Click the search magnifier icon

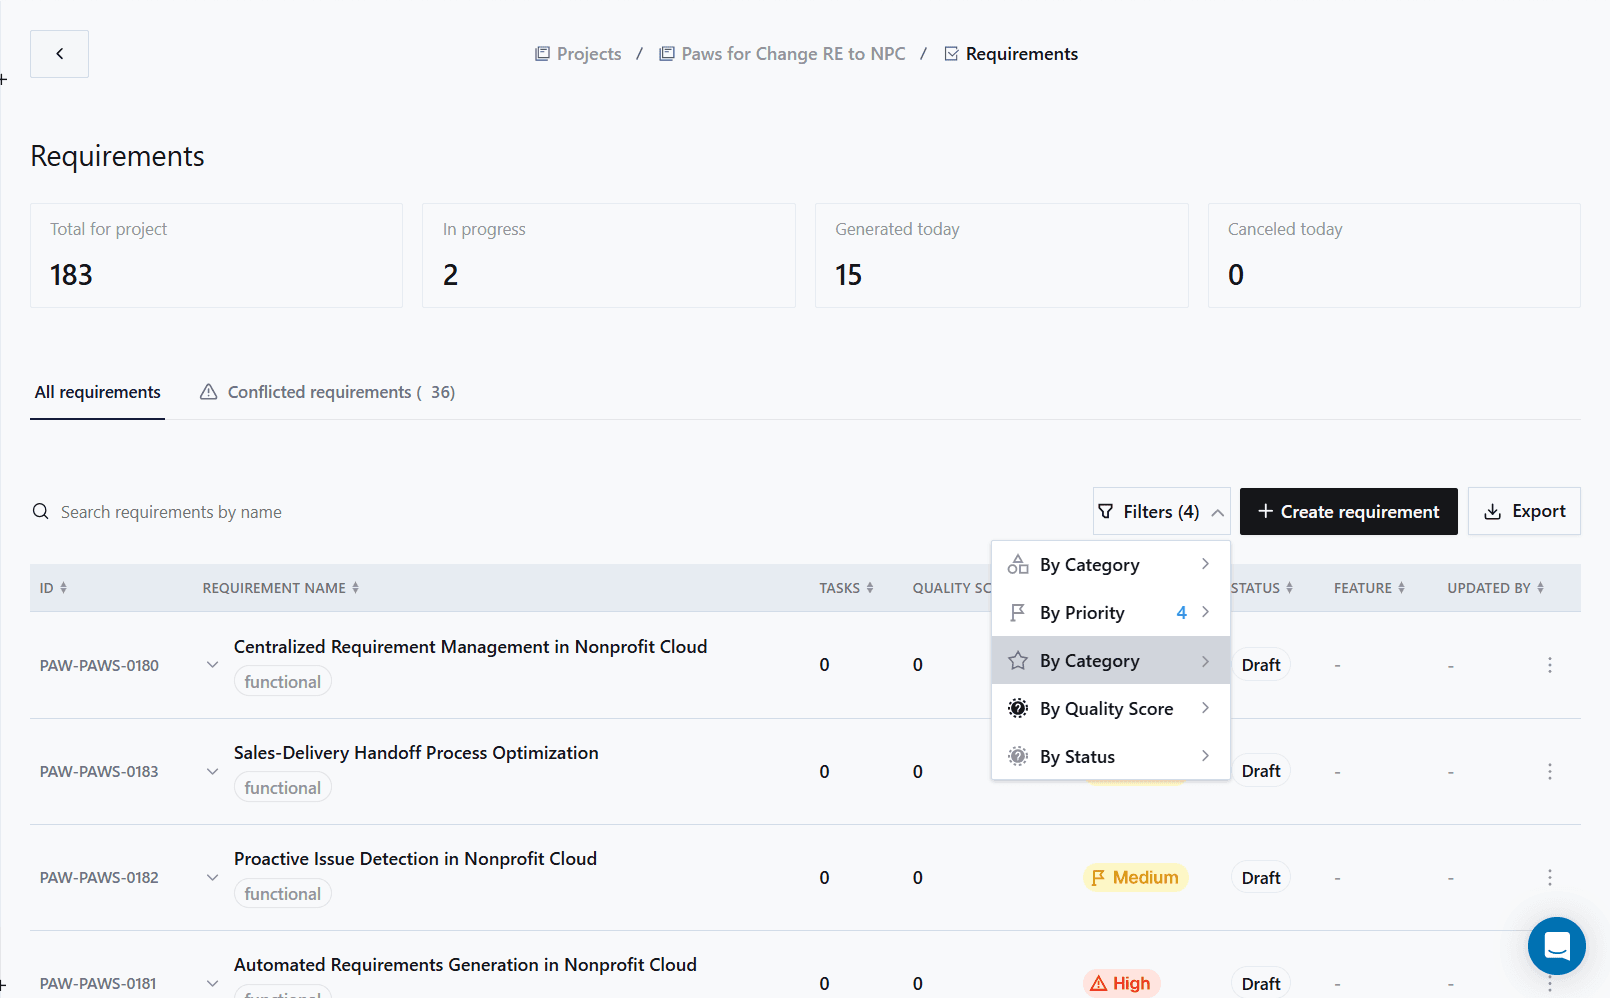coord(40,511)
